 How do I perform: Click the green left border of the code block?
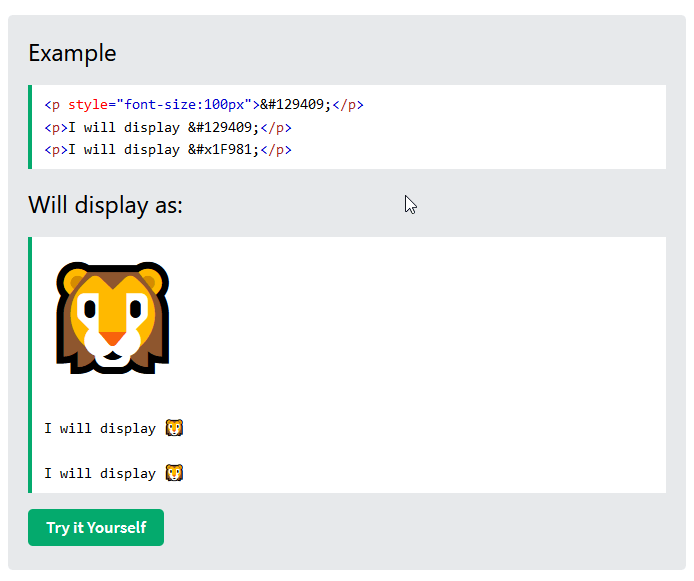point(30,127)
